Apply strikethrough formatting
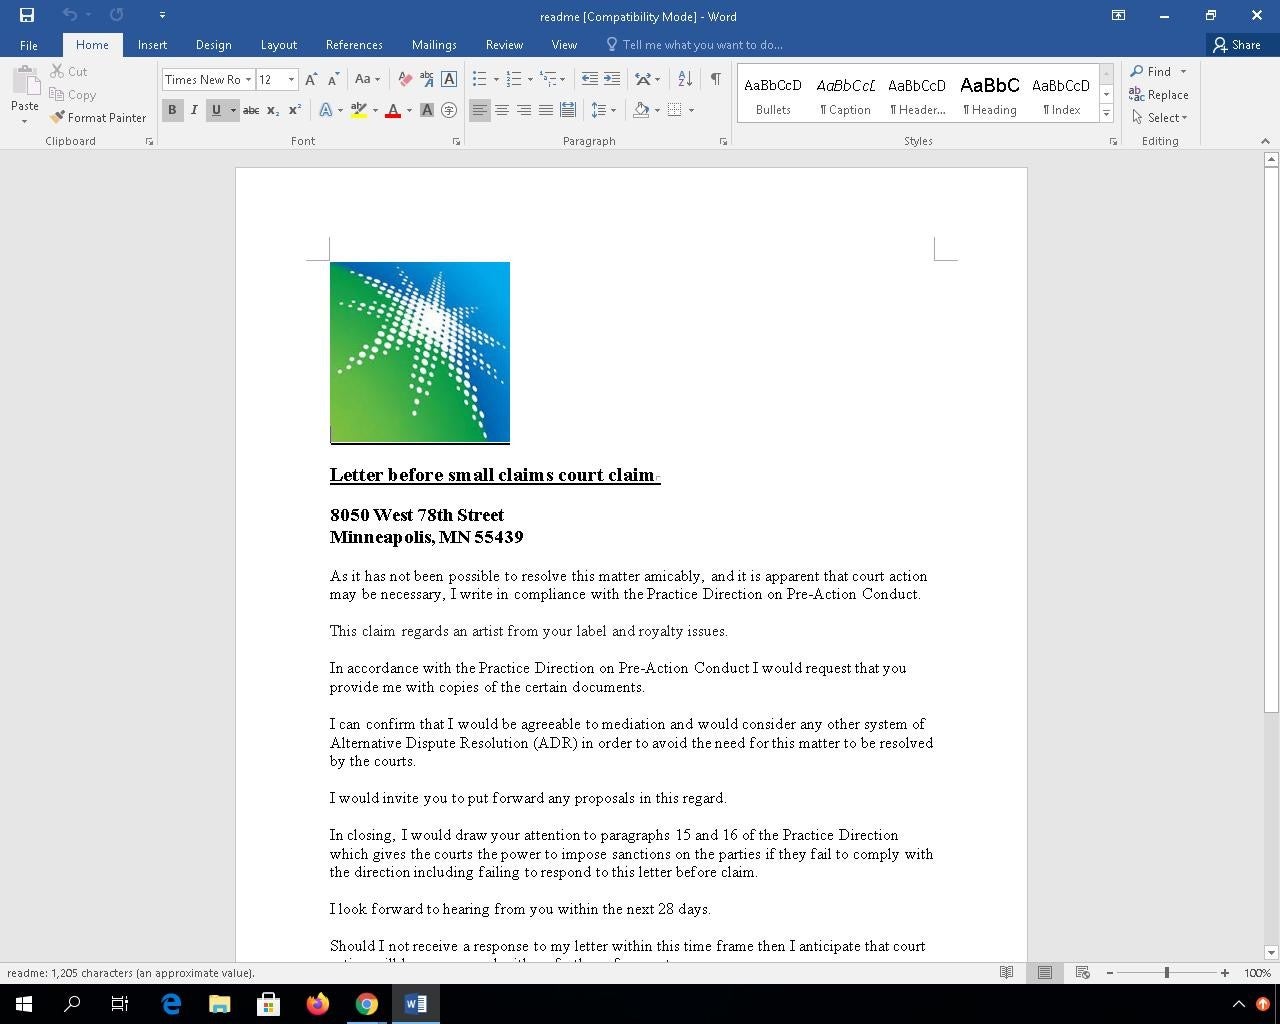The height and width of the screenshot is (1024, 1280). [x=251, y=110]
